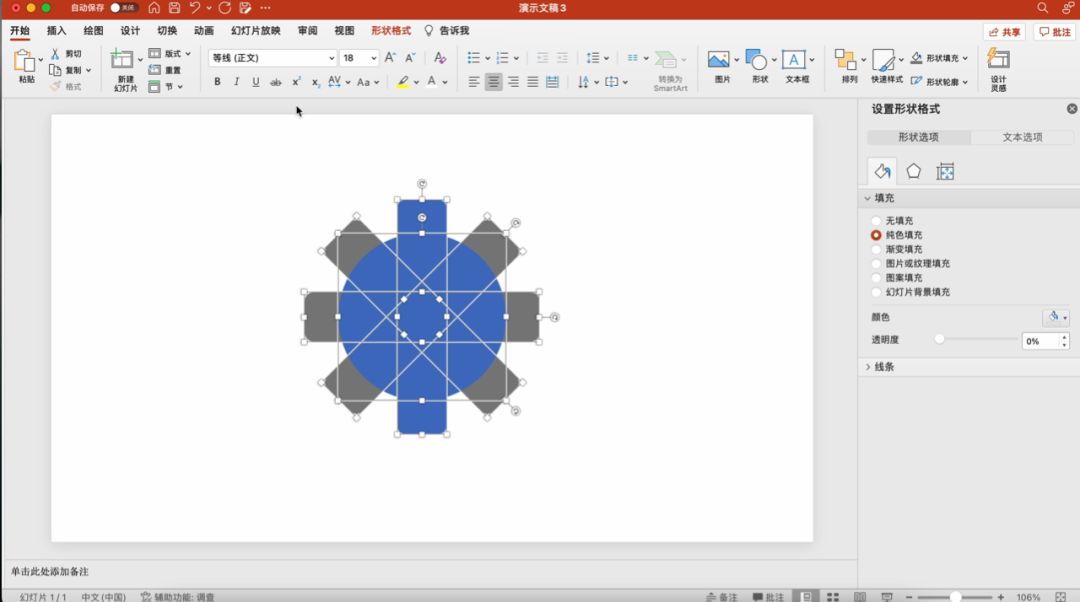Click the Save icon in title bar
The height and width of the screenshot is (602, 1080).
pos(174,8)
